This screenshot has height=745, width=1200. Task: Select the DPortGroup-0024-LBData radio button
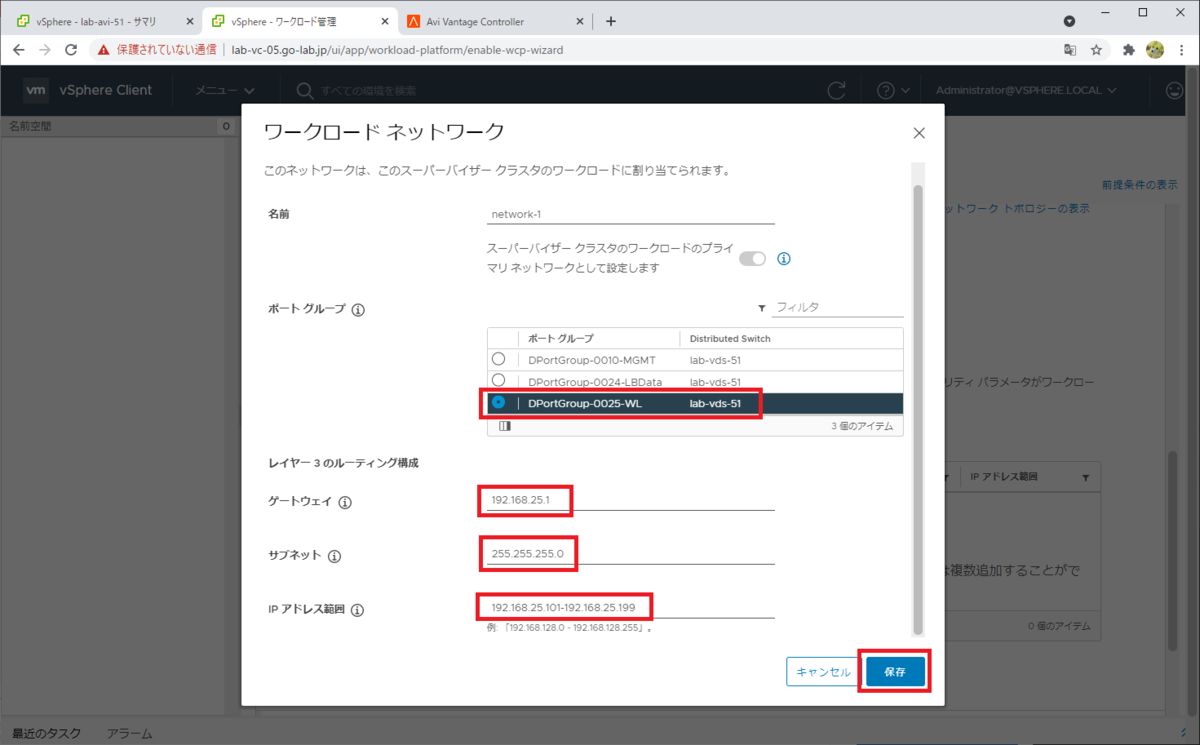499,380
